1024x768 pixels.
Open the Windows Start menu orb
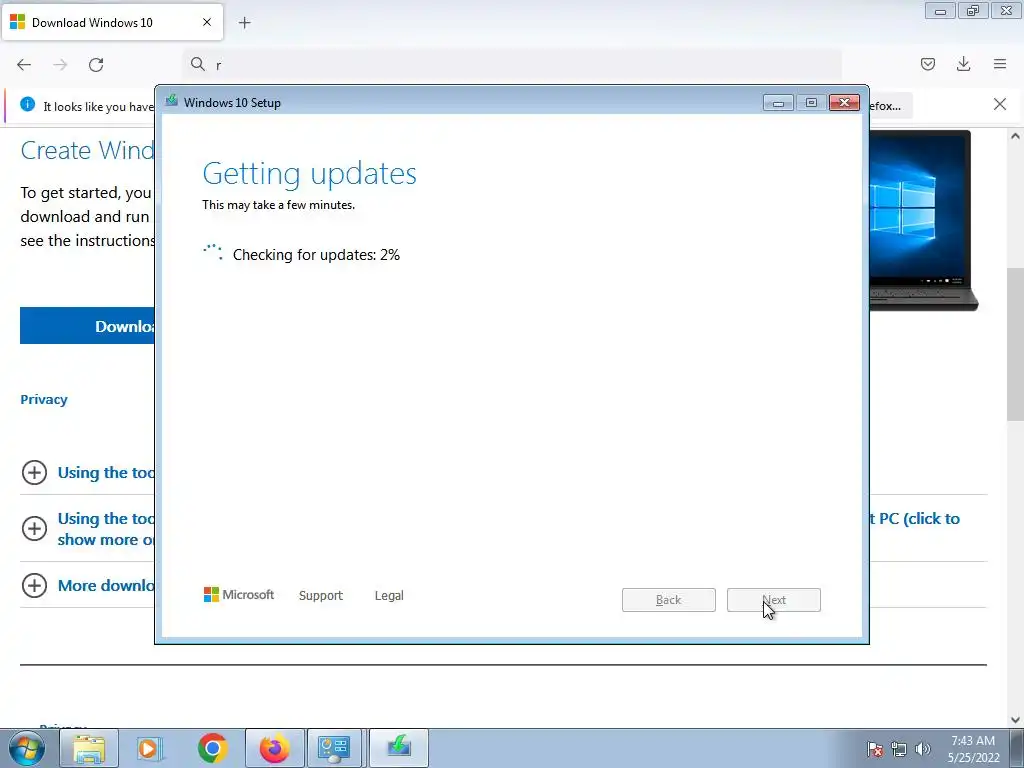(x=27, y=748)
